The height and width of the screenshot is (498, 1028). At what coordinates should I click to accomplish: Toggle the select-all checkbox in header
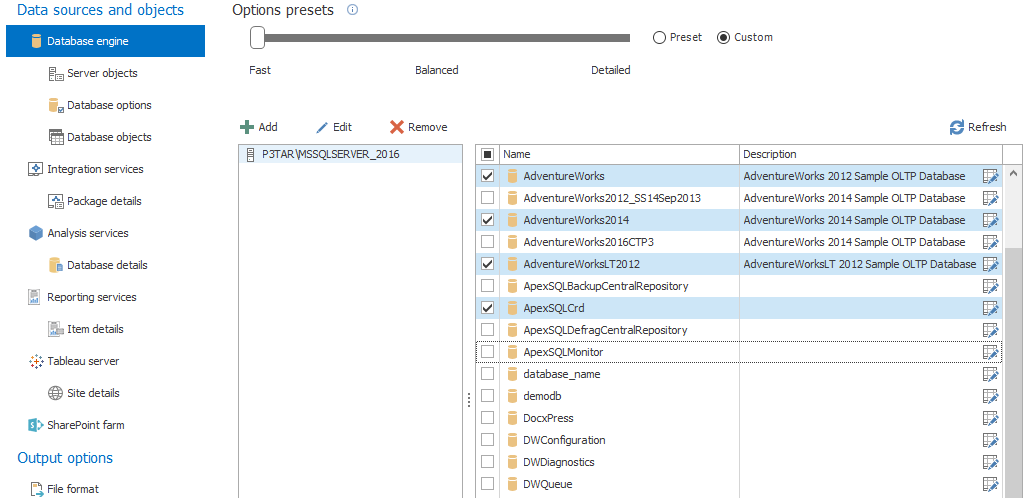pyautogui.click(x=488, y=154)
